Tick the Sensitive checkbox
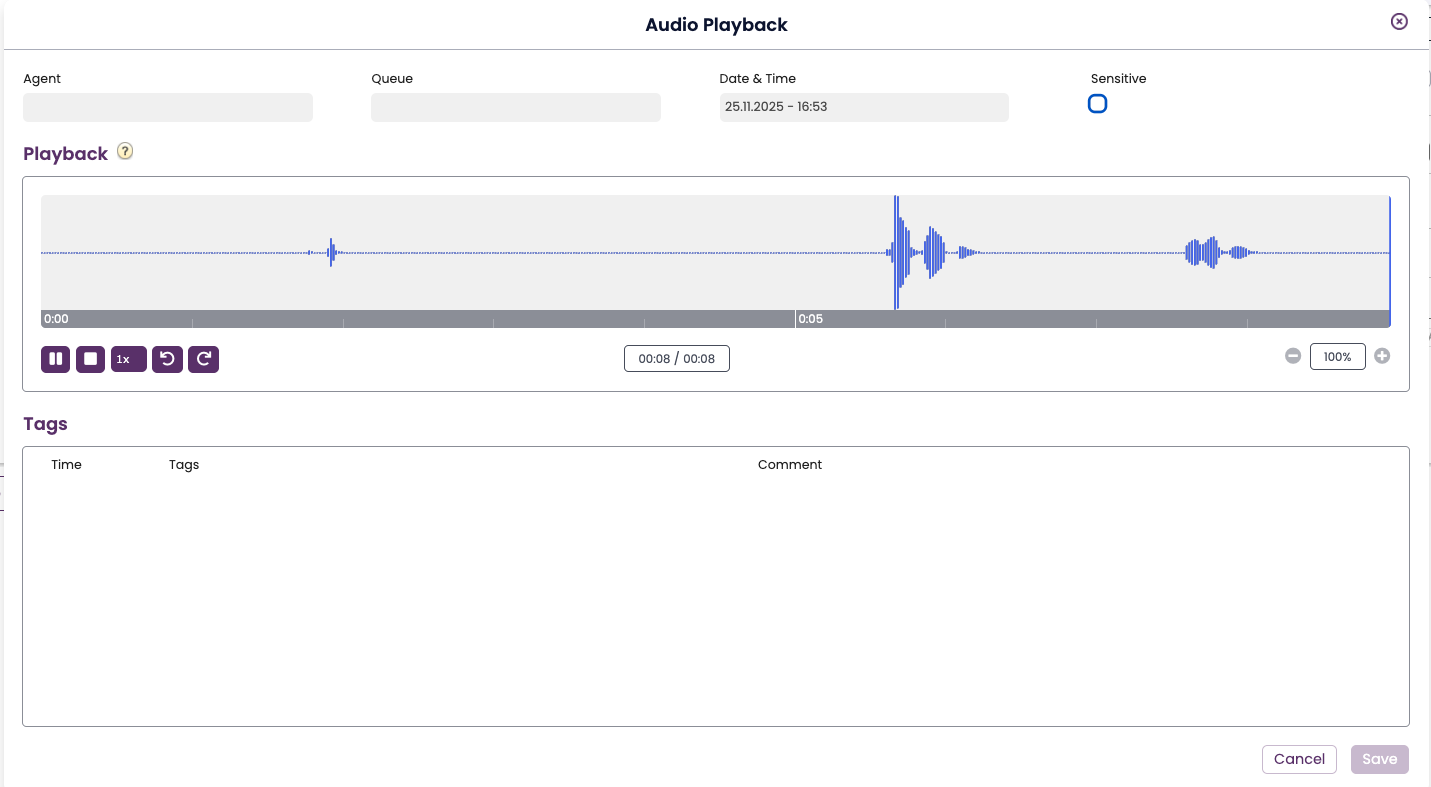 [x=1097, y=104]
